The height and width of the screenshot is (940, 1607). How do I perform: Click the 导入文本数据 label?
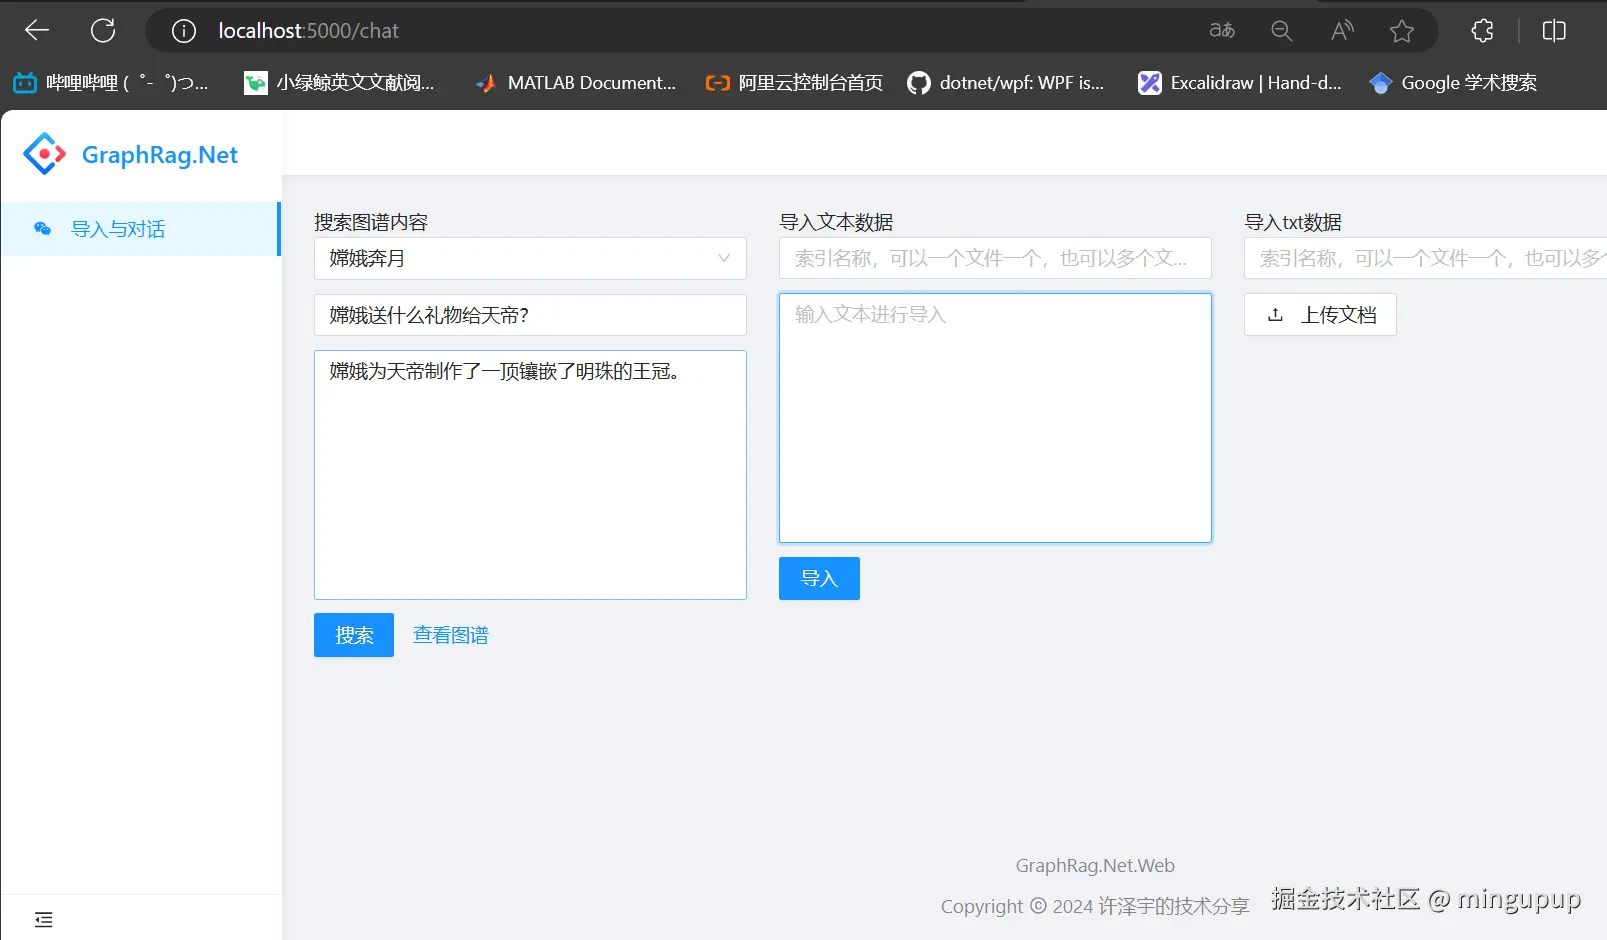coord(836,222)
